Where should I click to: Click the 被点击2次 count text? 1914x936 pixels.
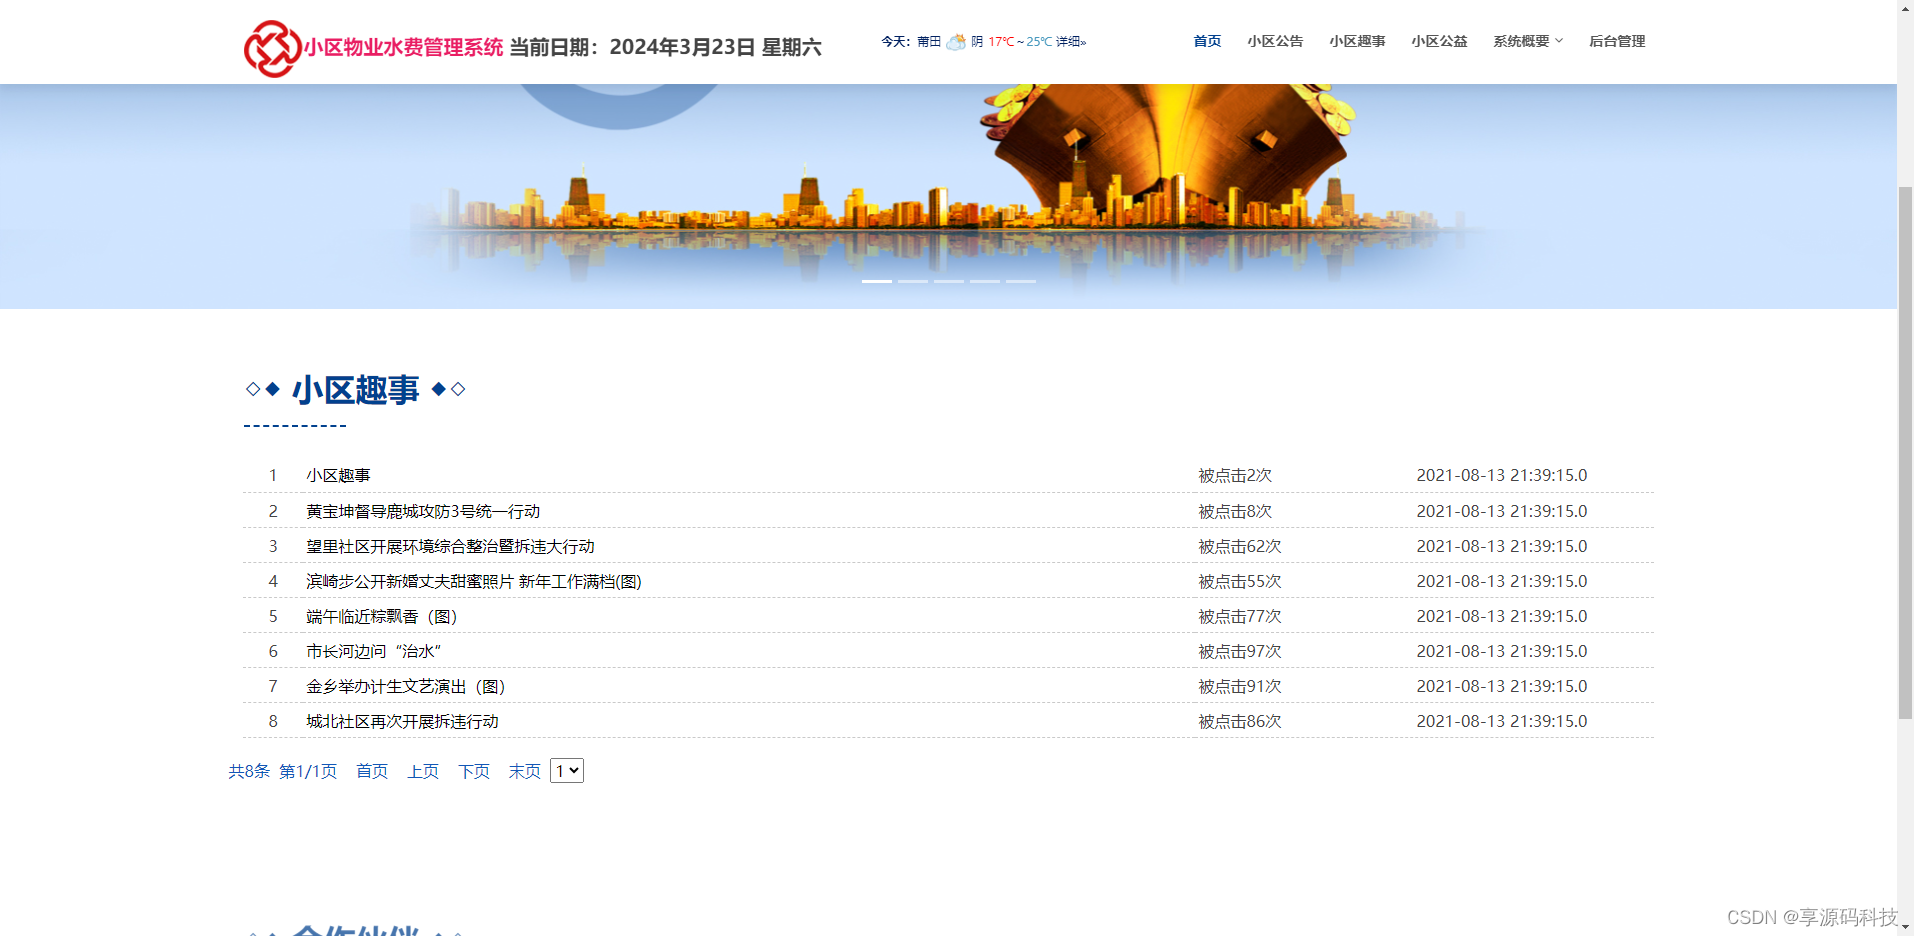click(x=1235, y=476)
